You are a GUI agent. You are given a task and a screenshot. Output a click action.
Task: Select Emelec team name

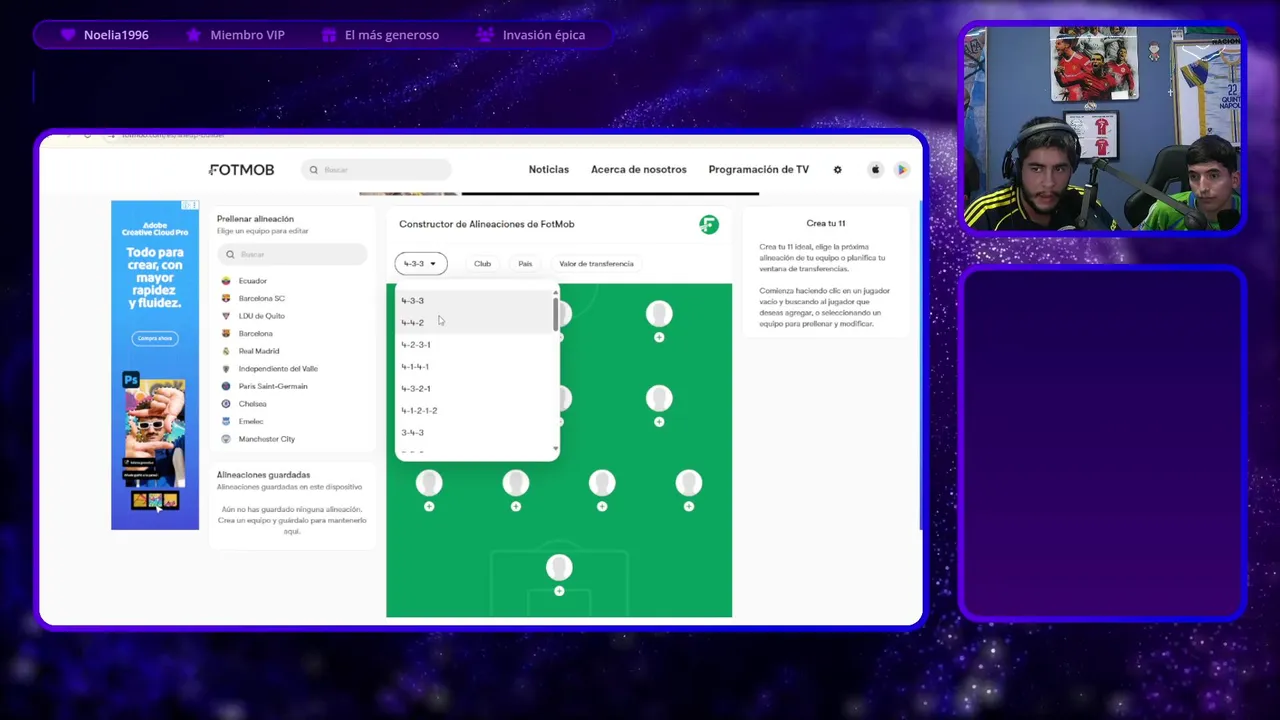[x=251, y=421]
